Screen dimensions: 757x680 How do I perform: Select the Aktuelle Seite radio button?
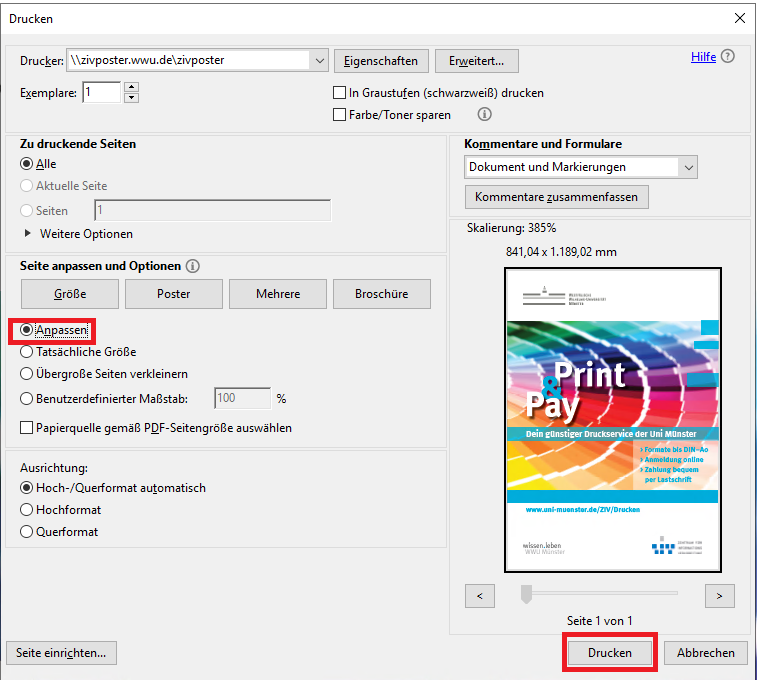27,185
